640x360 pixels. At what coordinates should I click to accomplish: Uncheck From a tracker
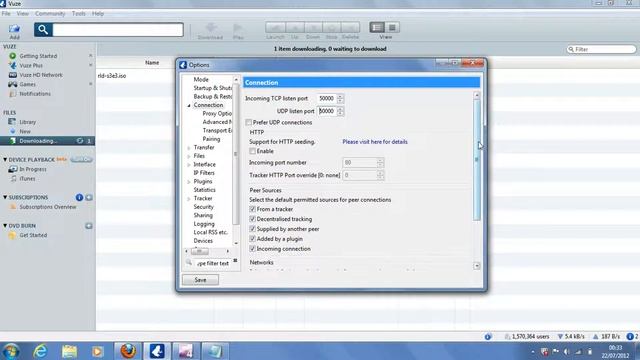tap(253, 209)
